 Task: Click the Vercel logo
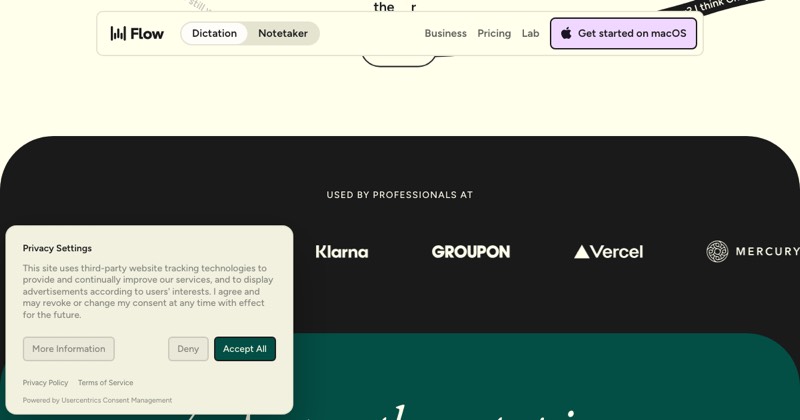[609, 252]
